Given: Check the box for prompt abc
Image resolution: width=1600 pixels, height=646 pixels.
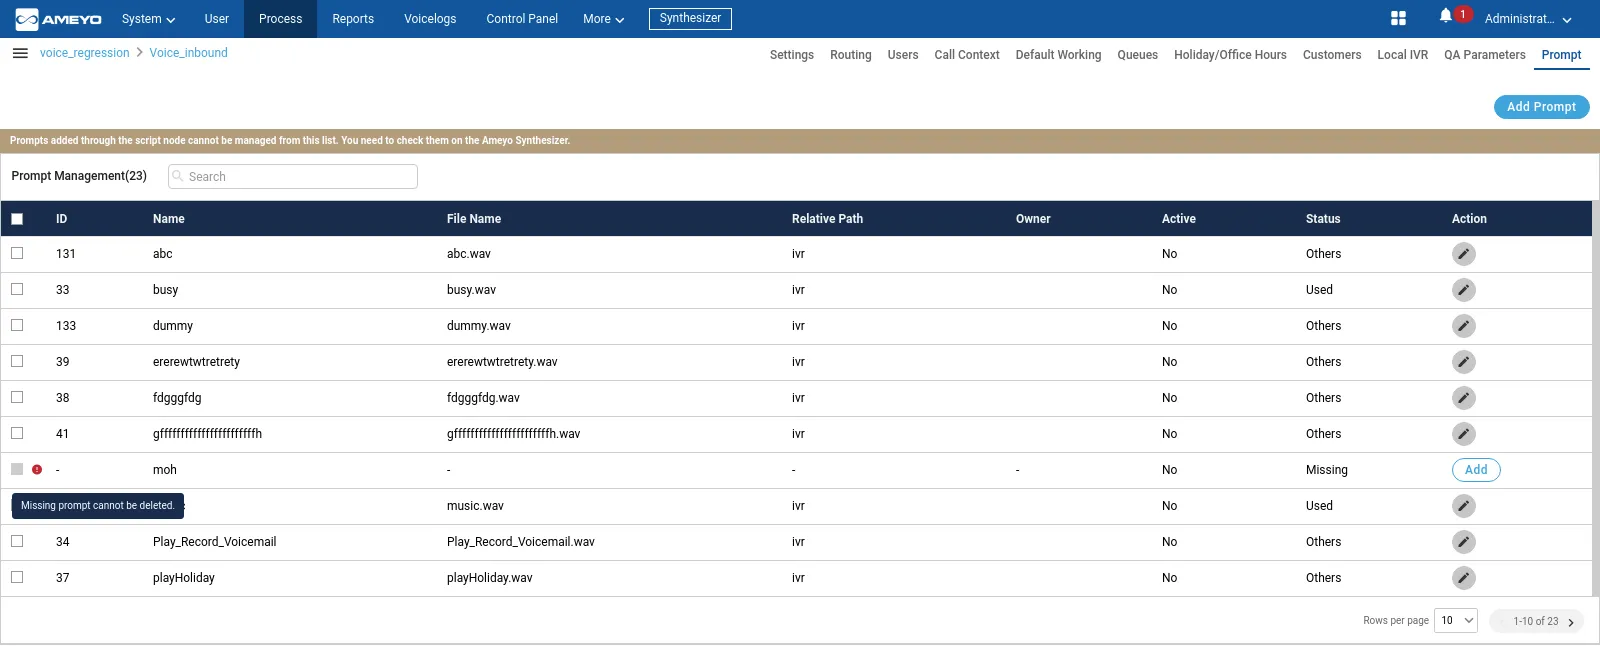Looking at the screenshot, I should [17, 253].
